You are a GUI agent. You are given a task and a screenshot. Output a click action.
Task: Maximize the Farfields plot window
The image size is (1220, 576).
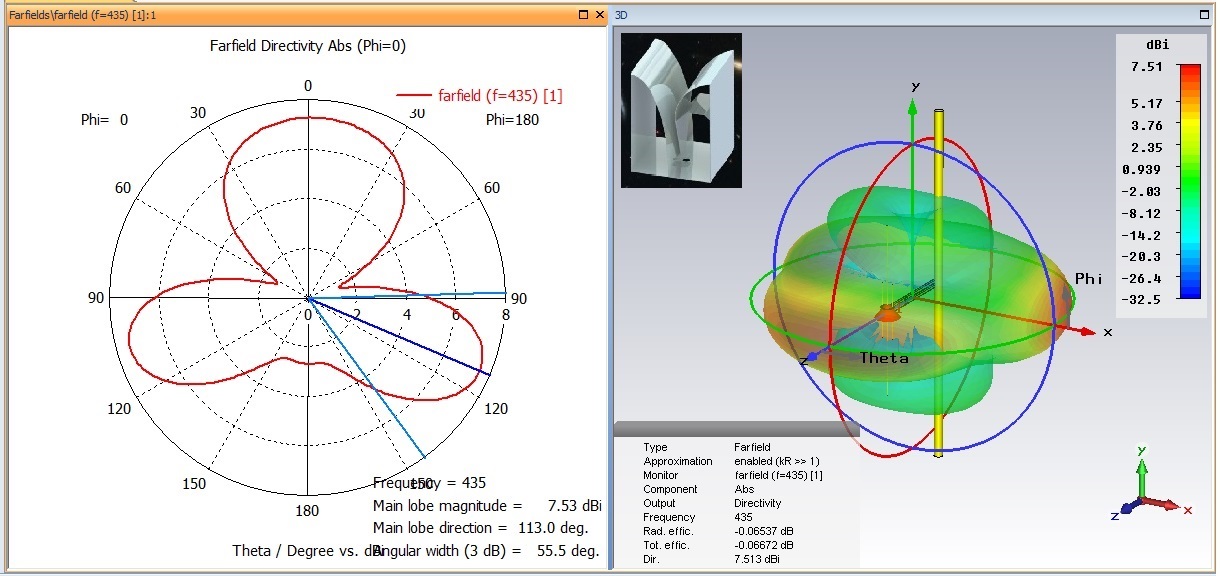584,15
